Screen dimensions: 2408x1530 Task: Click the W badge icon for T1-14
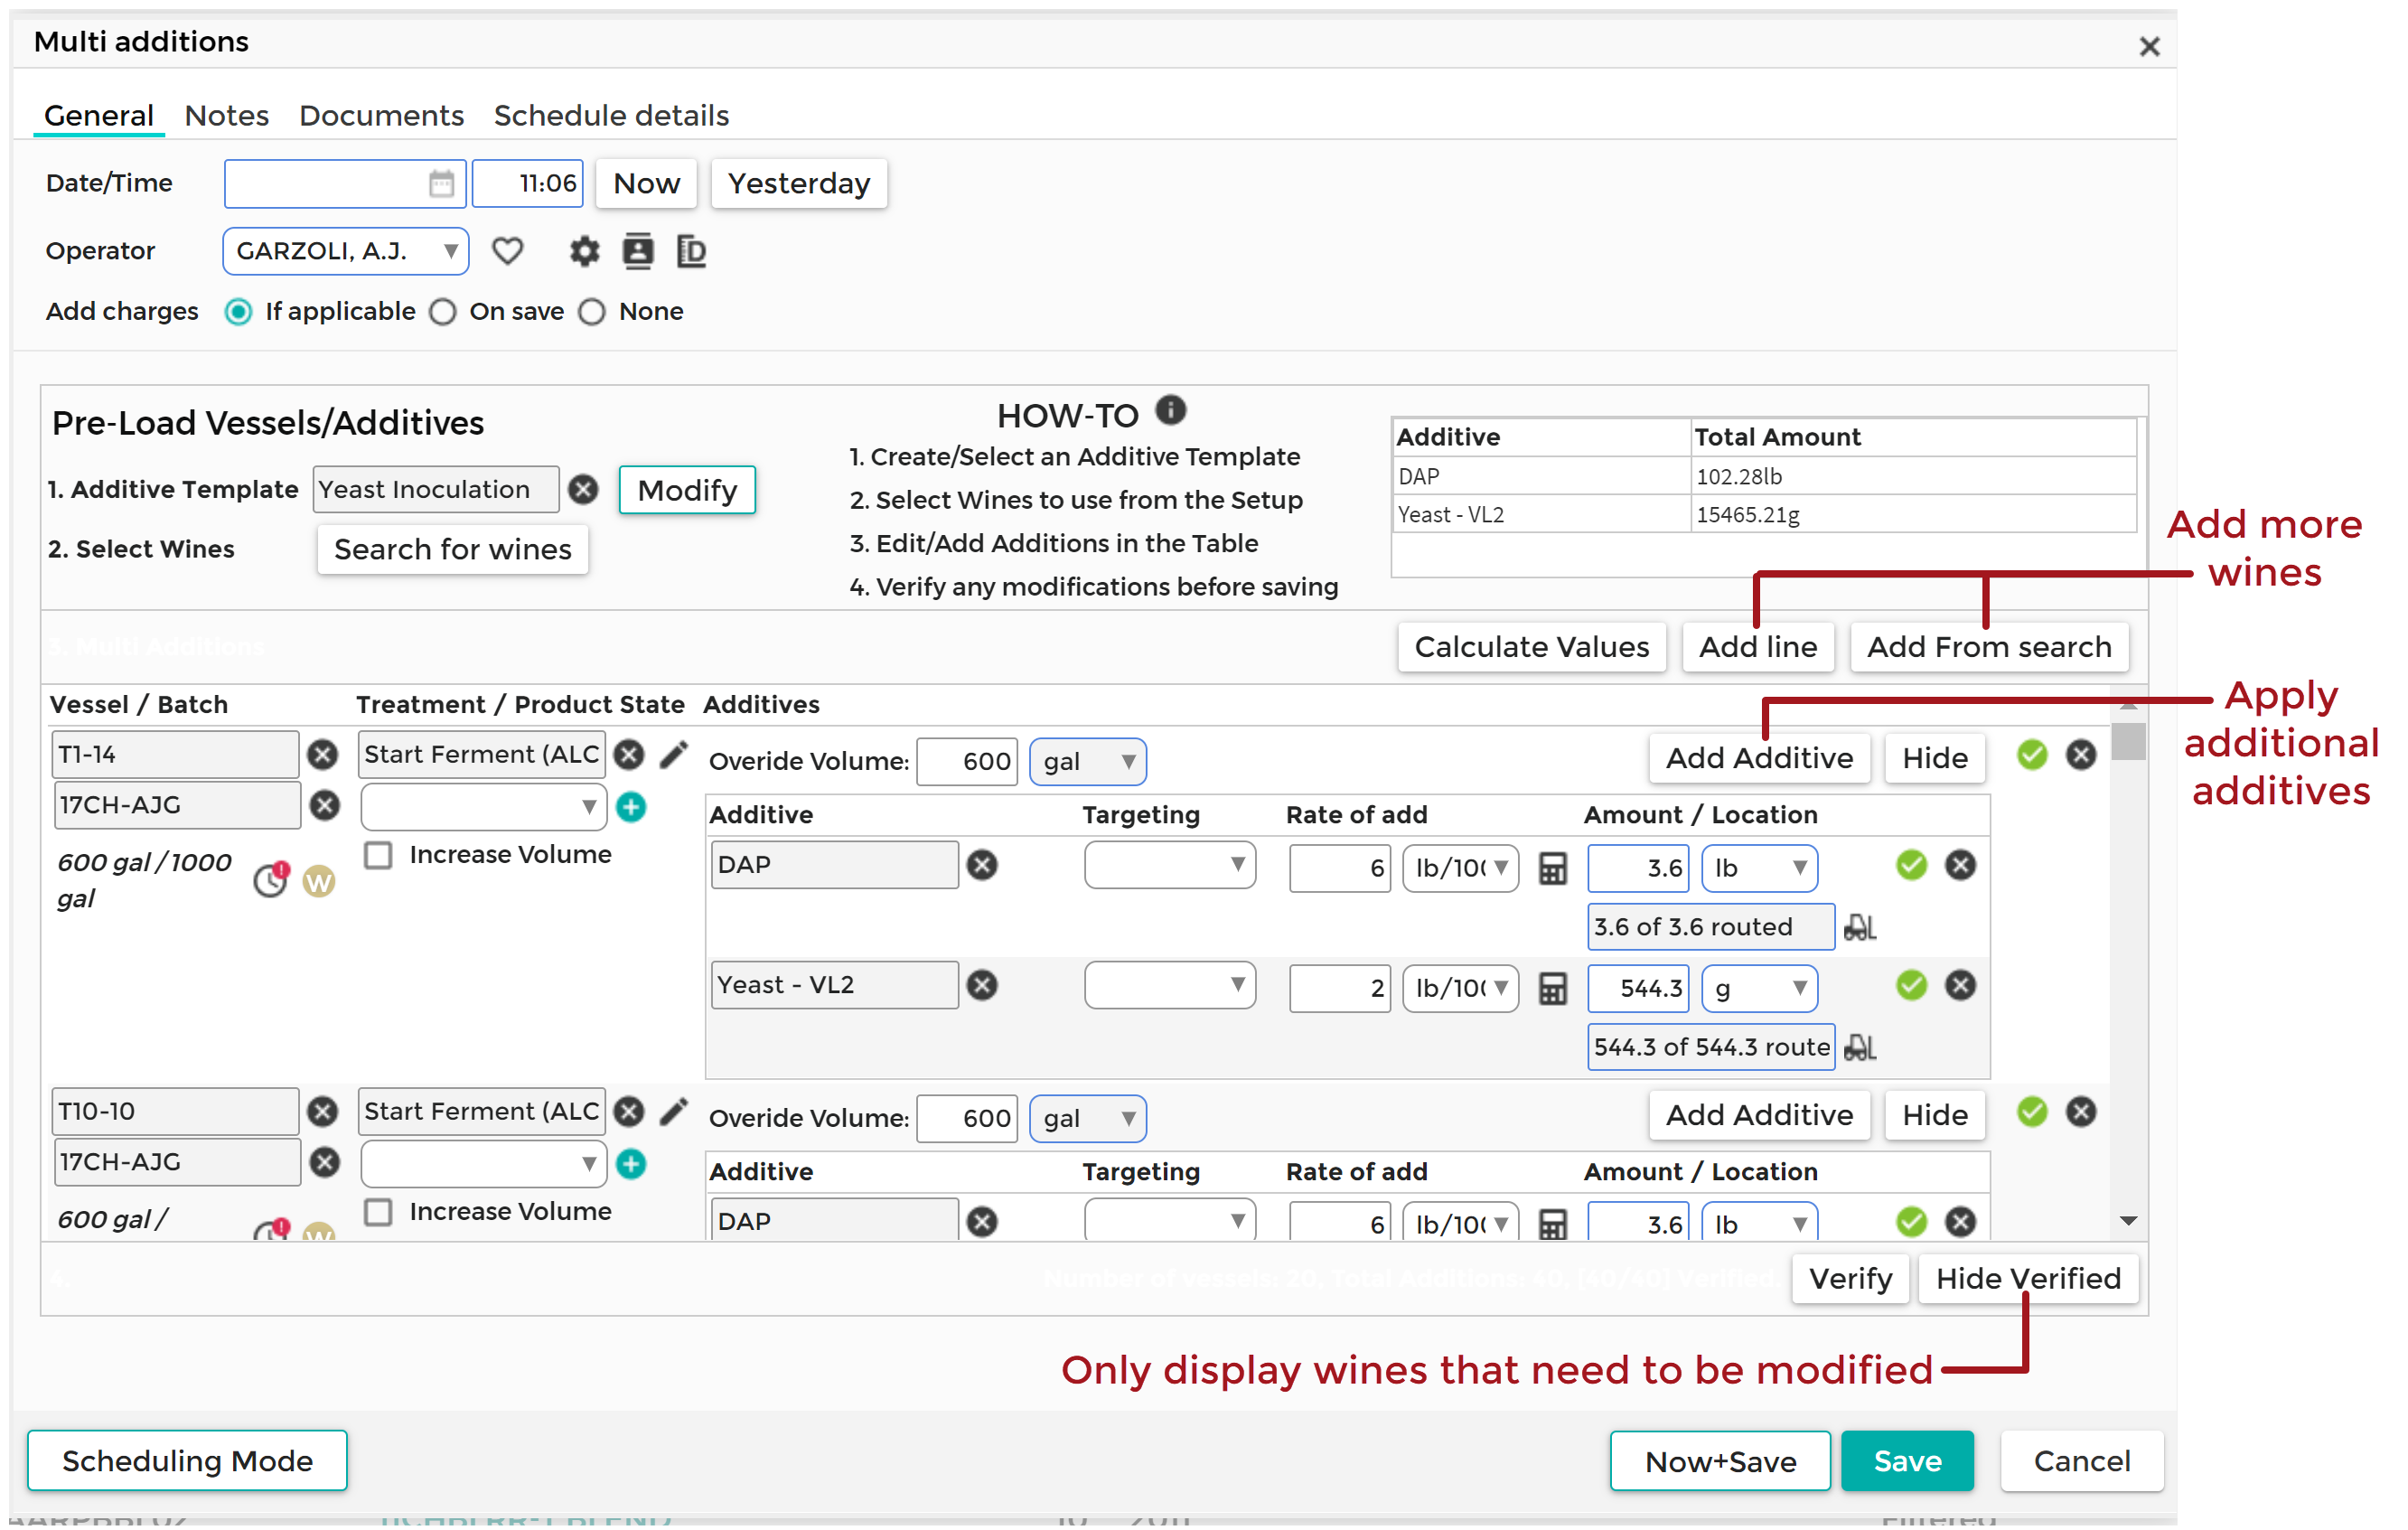click(x=319, y=882)
